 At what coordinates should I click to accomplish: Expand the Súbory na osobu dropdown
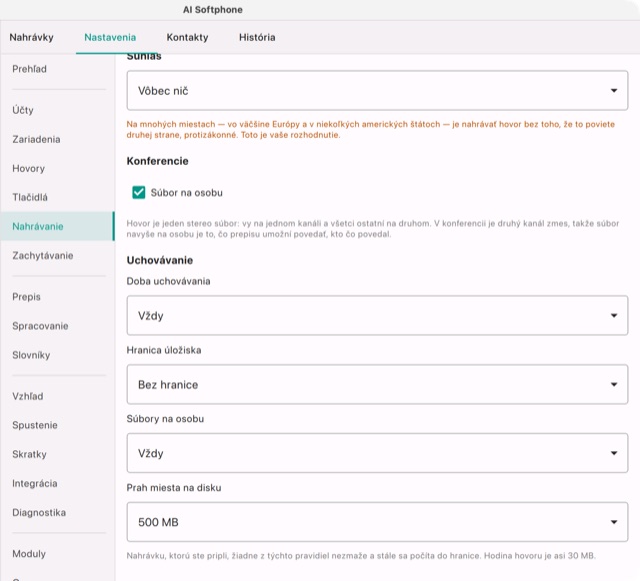click(x=377, y=453)
